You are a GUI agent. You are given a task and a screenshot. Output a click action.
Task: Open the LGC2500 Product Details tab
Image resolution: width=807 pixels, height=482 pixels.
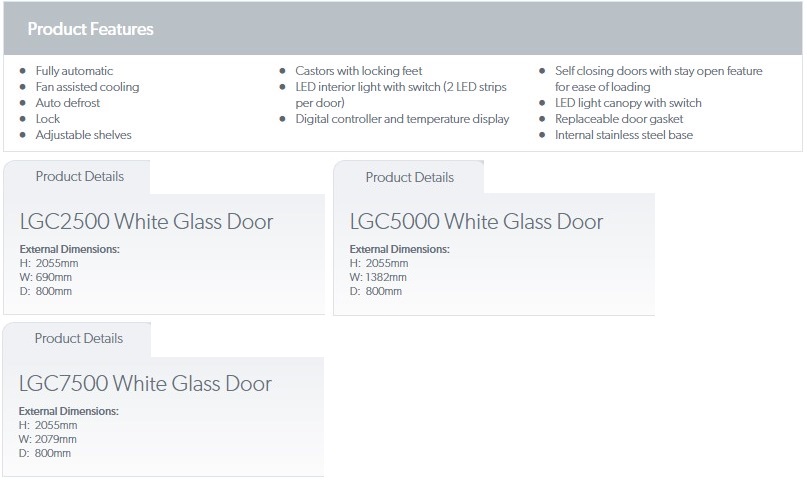tap(80, 176)
